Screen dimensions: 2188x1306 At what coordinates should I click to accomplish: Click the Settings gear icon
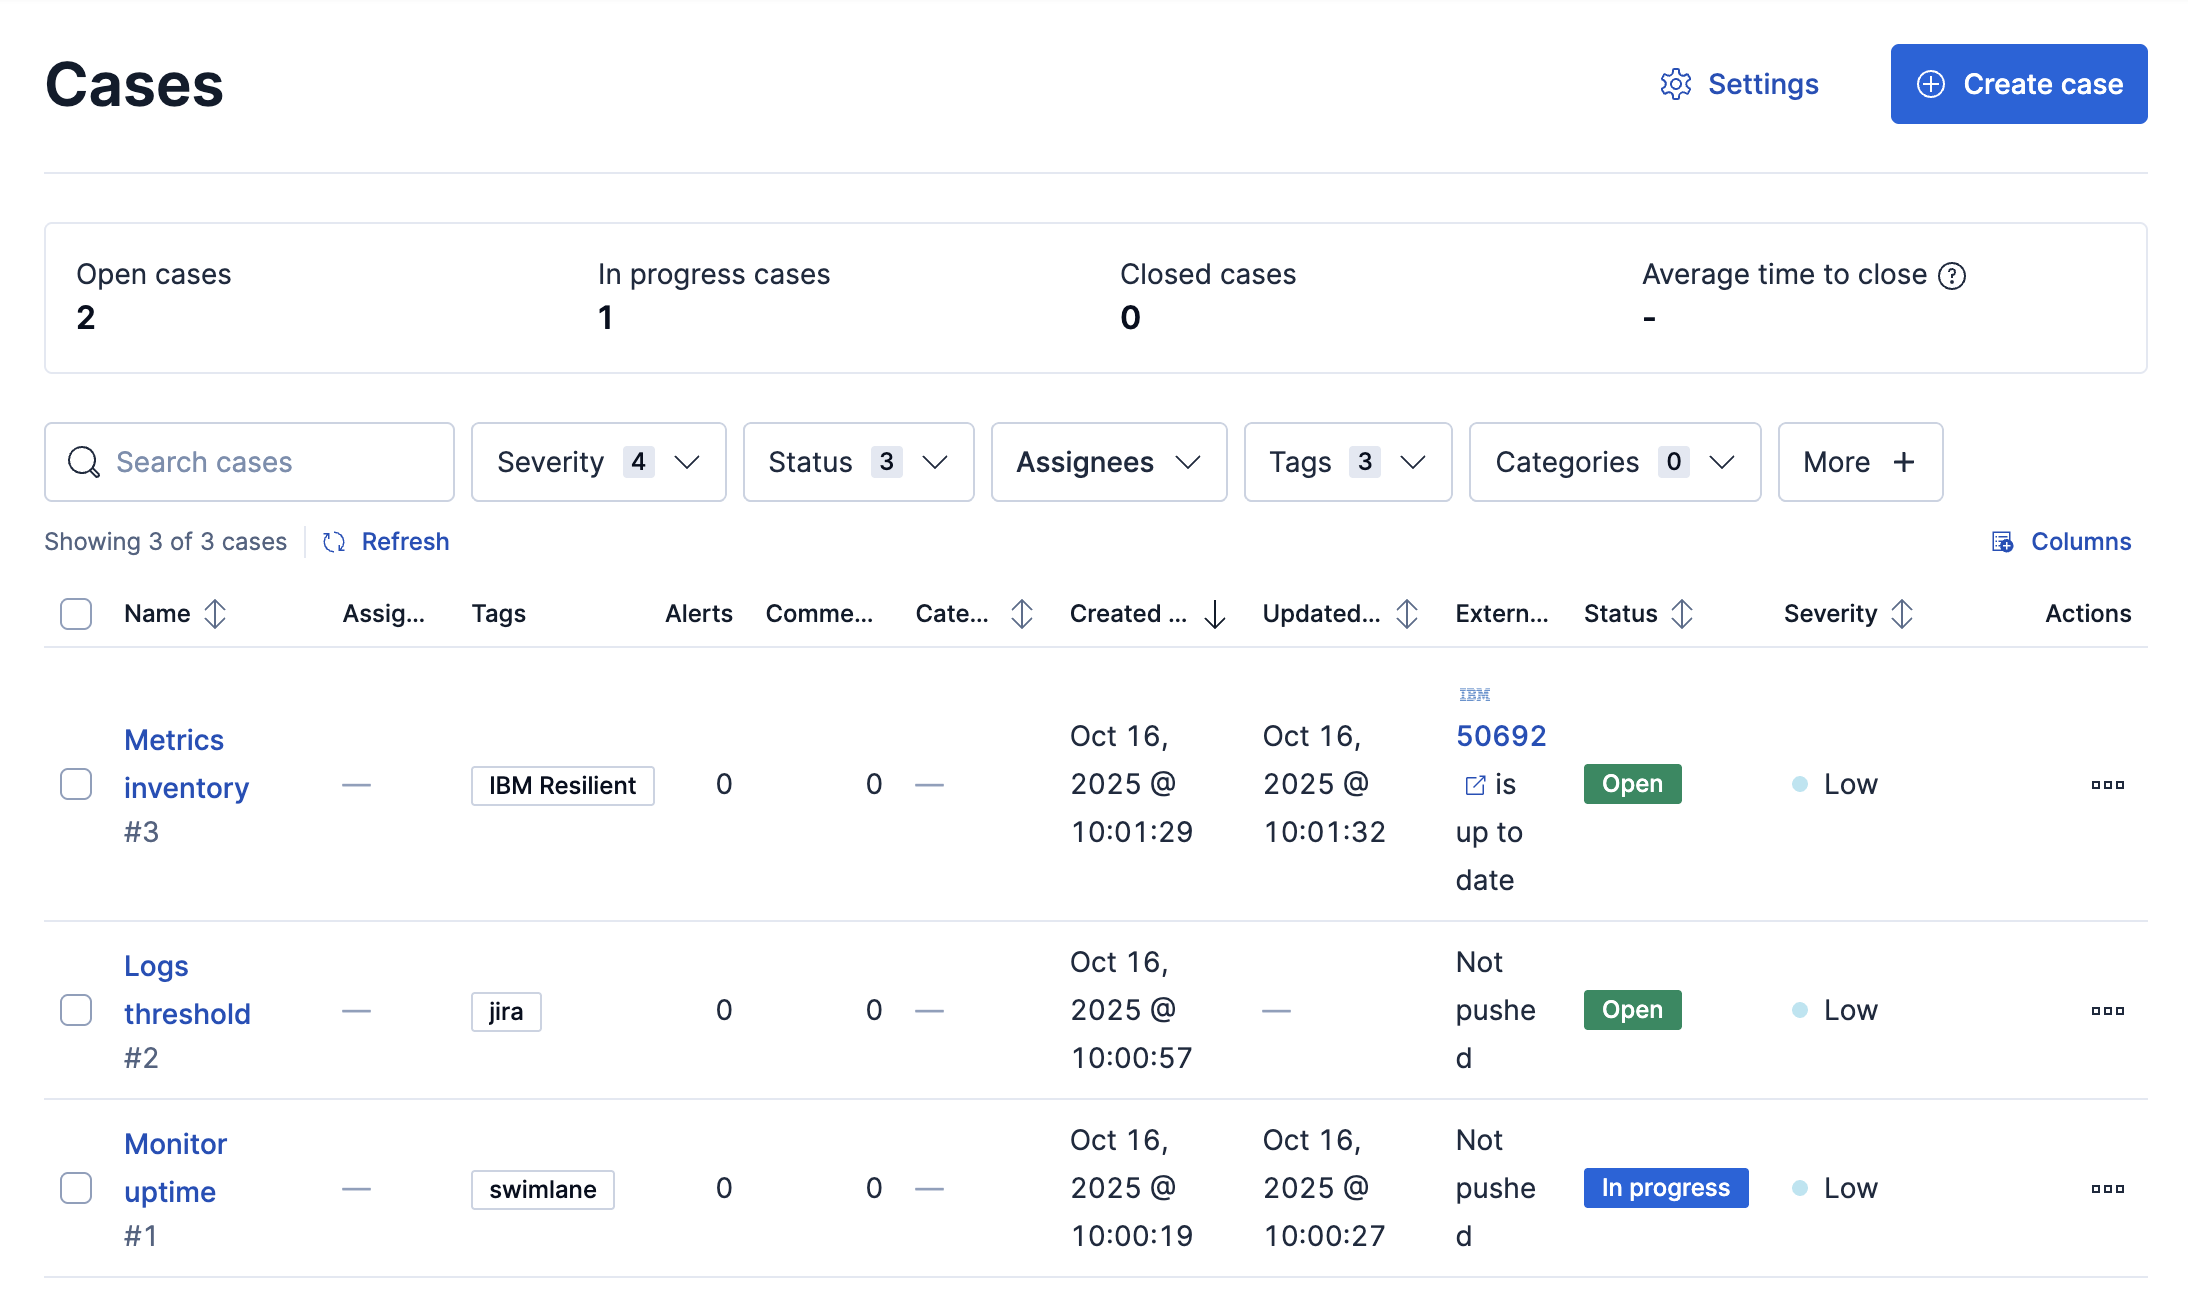[1676, 84]
